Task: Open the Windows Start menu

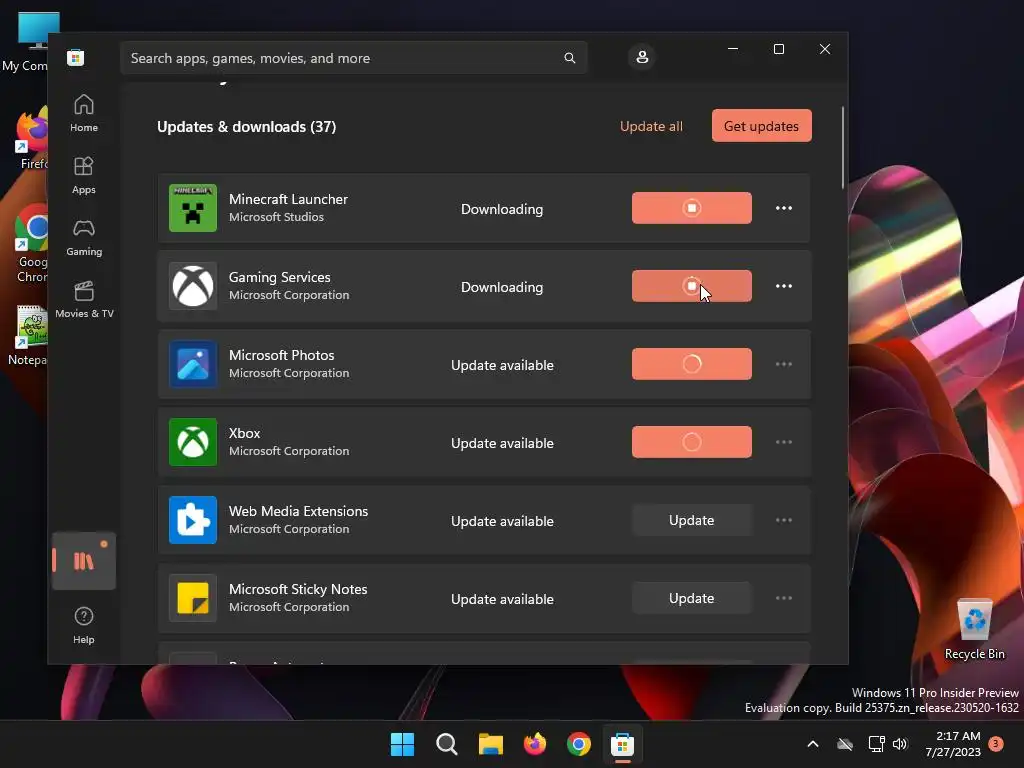Action: (402, 744)
